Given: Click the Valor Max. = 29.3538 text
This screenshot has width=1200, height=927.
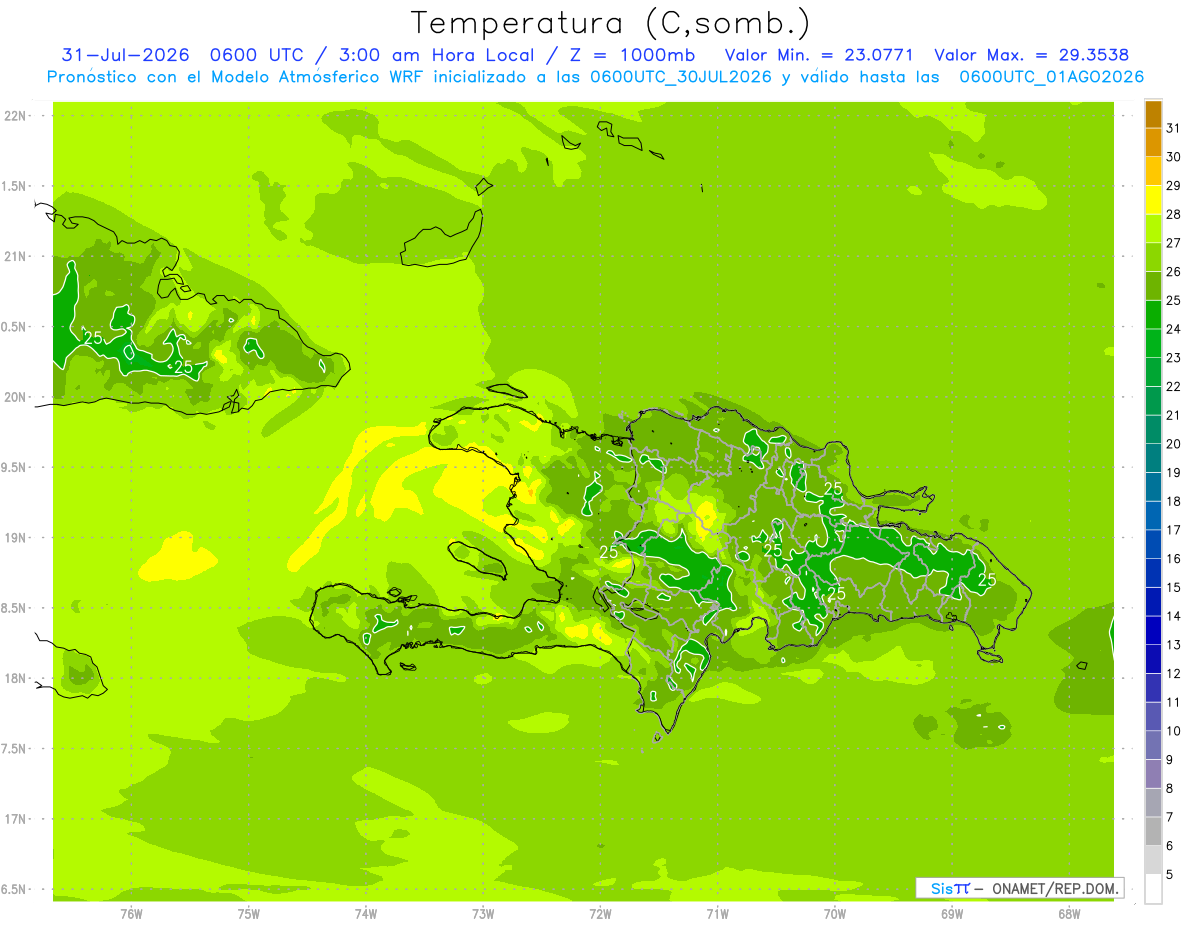Looking at the screenshot, I should coord(1031,55).
